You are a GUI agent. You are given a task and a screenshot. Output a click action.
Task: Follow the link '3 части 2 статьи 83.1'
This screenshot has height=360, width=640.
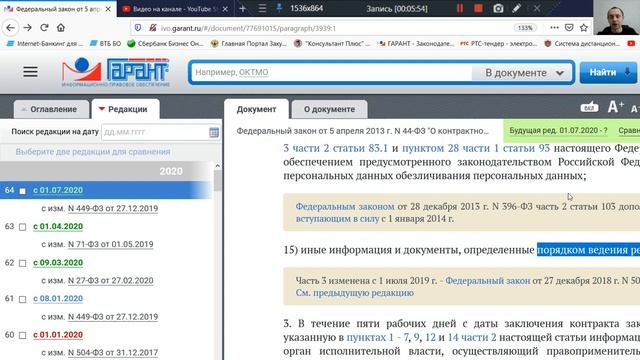[x=336, y=148]
